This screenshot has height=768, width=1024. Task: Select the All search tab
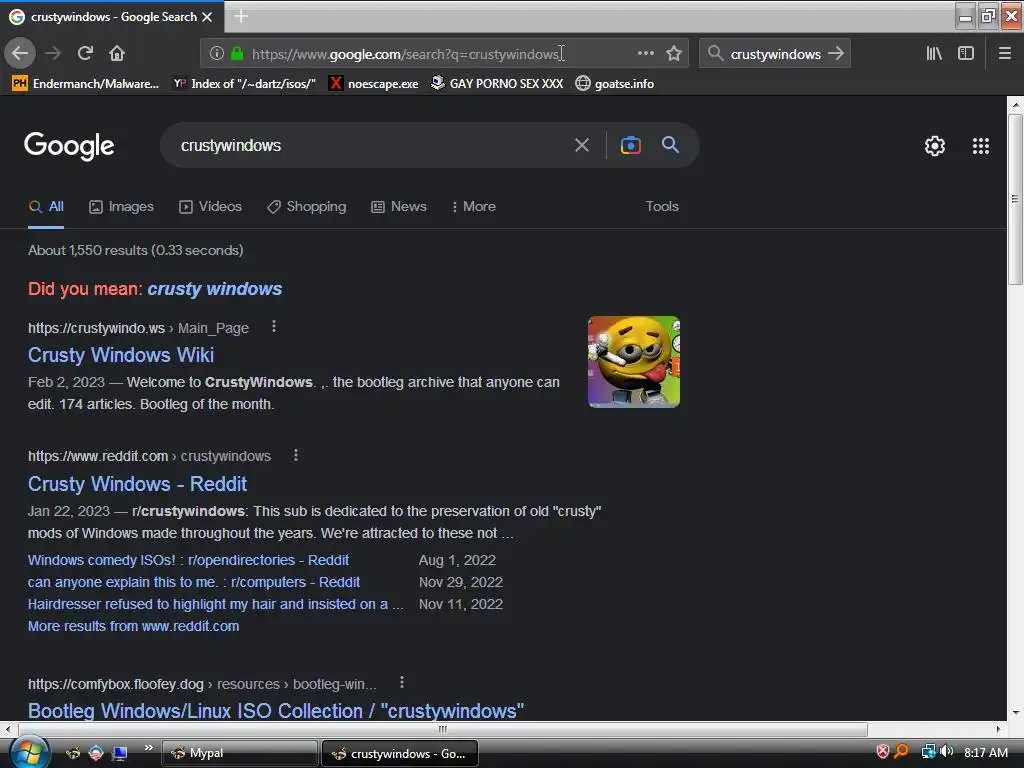[46, 206]
